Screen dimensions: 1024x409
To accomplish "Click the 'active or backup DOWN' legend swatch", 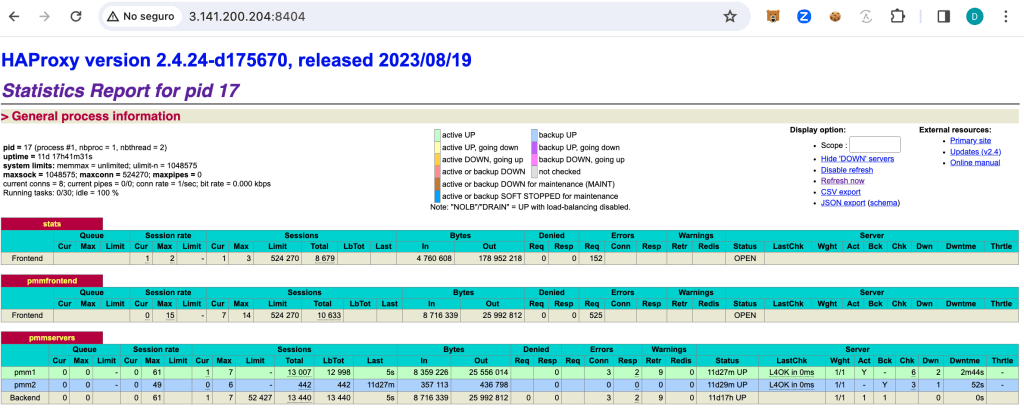I will pos(437,172).
